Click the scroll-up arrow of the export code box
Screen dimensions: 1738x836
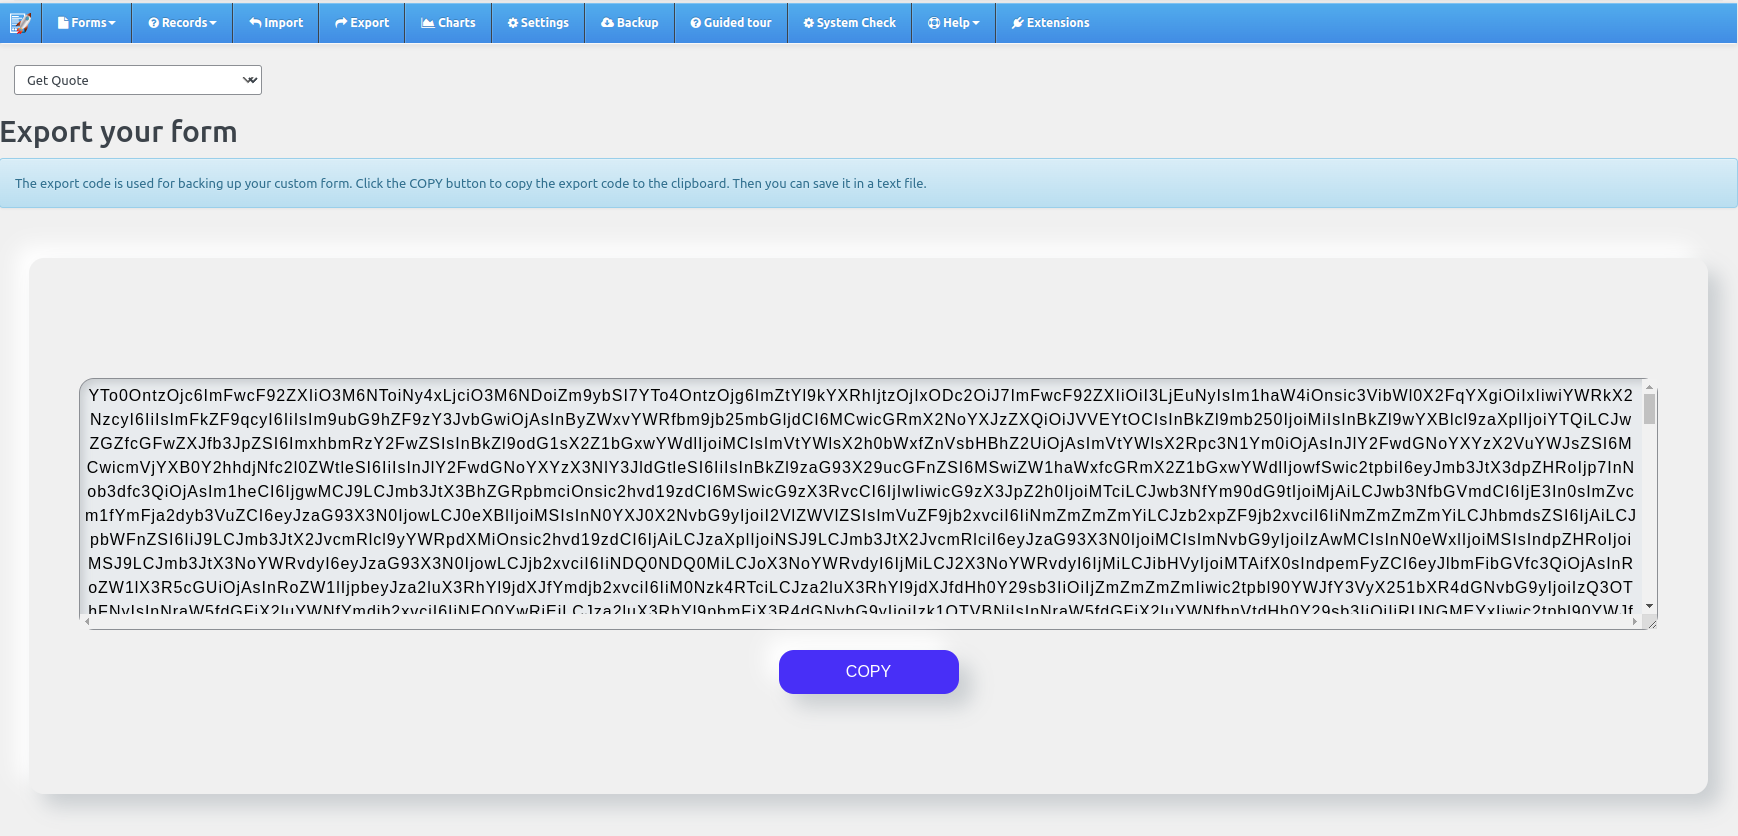click(x=1649, y=388)
